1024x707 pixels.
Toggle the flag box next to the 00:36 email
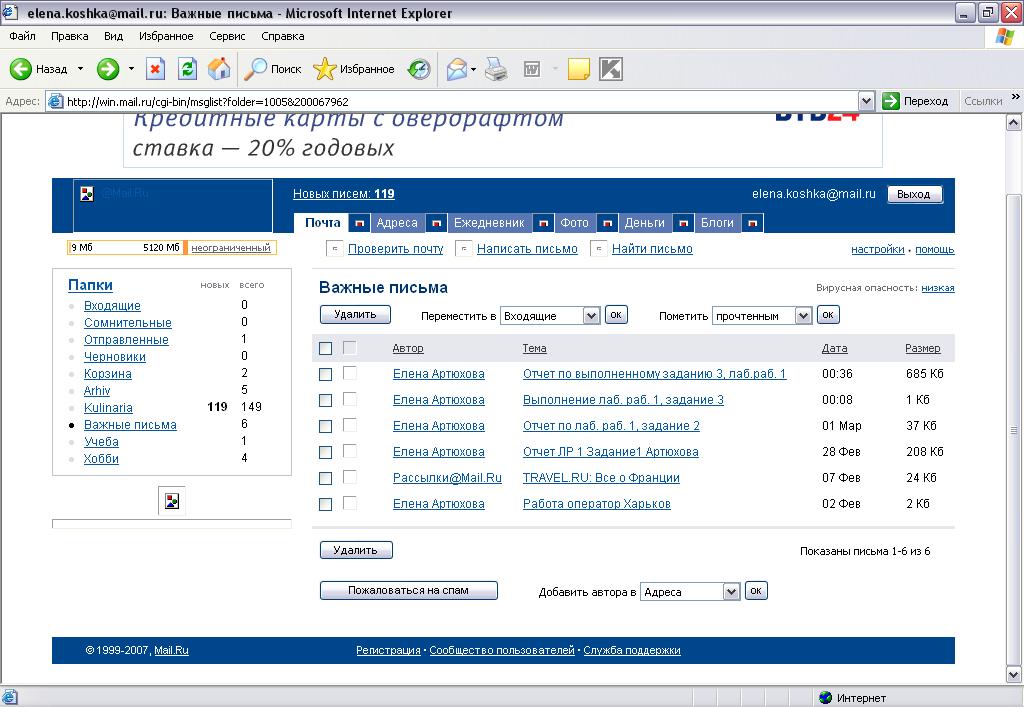click(350, 373)
